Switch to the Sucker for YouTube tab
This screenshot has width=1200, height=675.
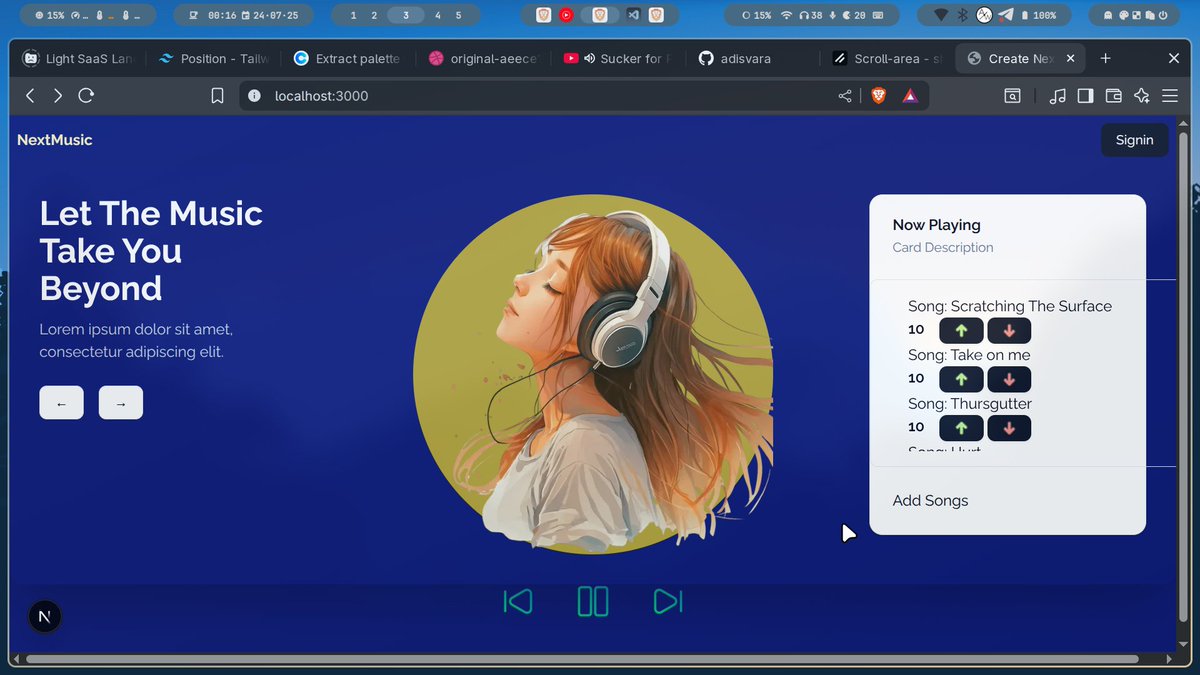click(618, 59)
